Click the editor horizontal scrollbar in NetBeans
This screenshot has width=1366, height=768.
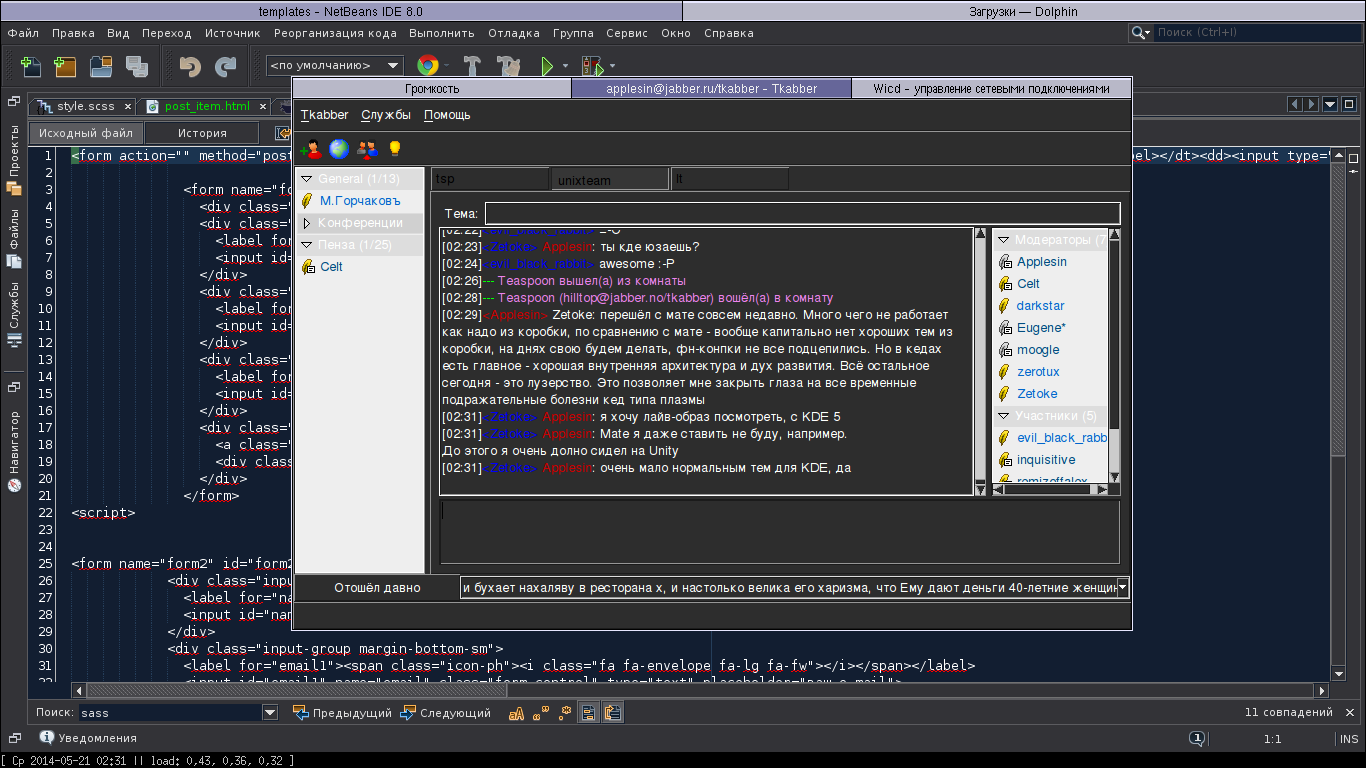click(x=701, y=690)
